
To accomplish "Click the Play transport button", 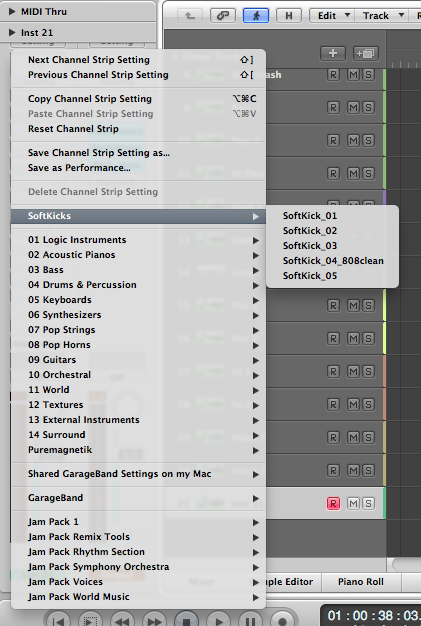I will point(218,621).
